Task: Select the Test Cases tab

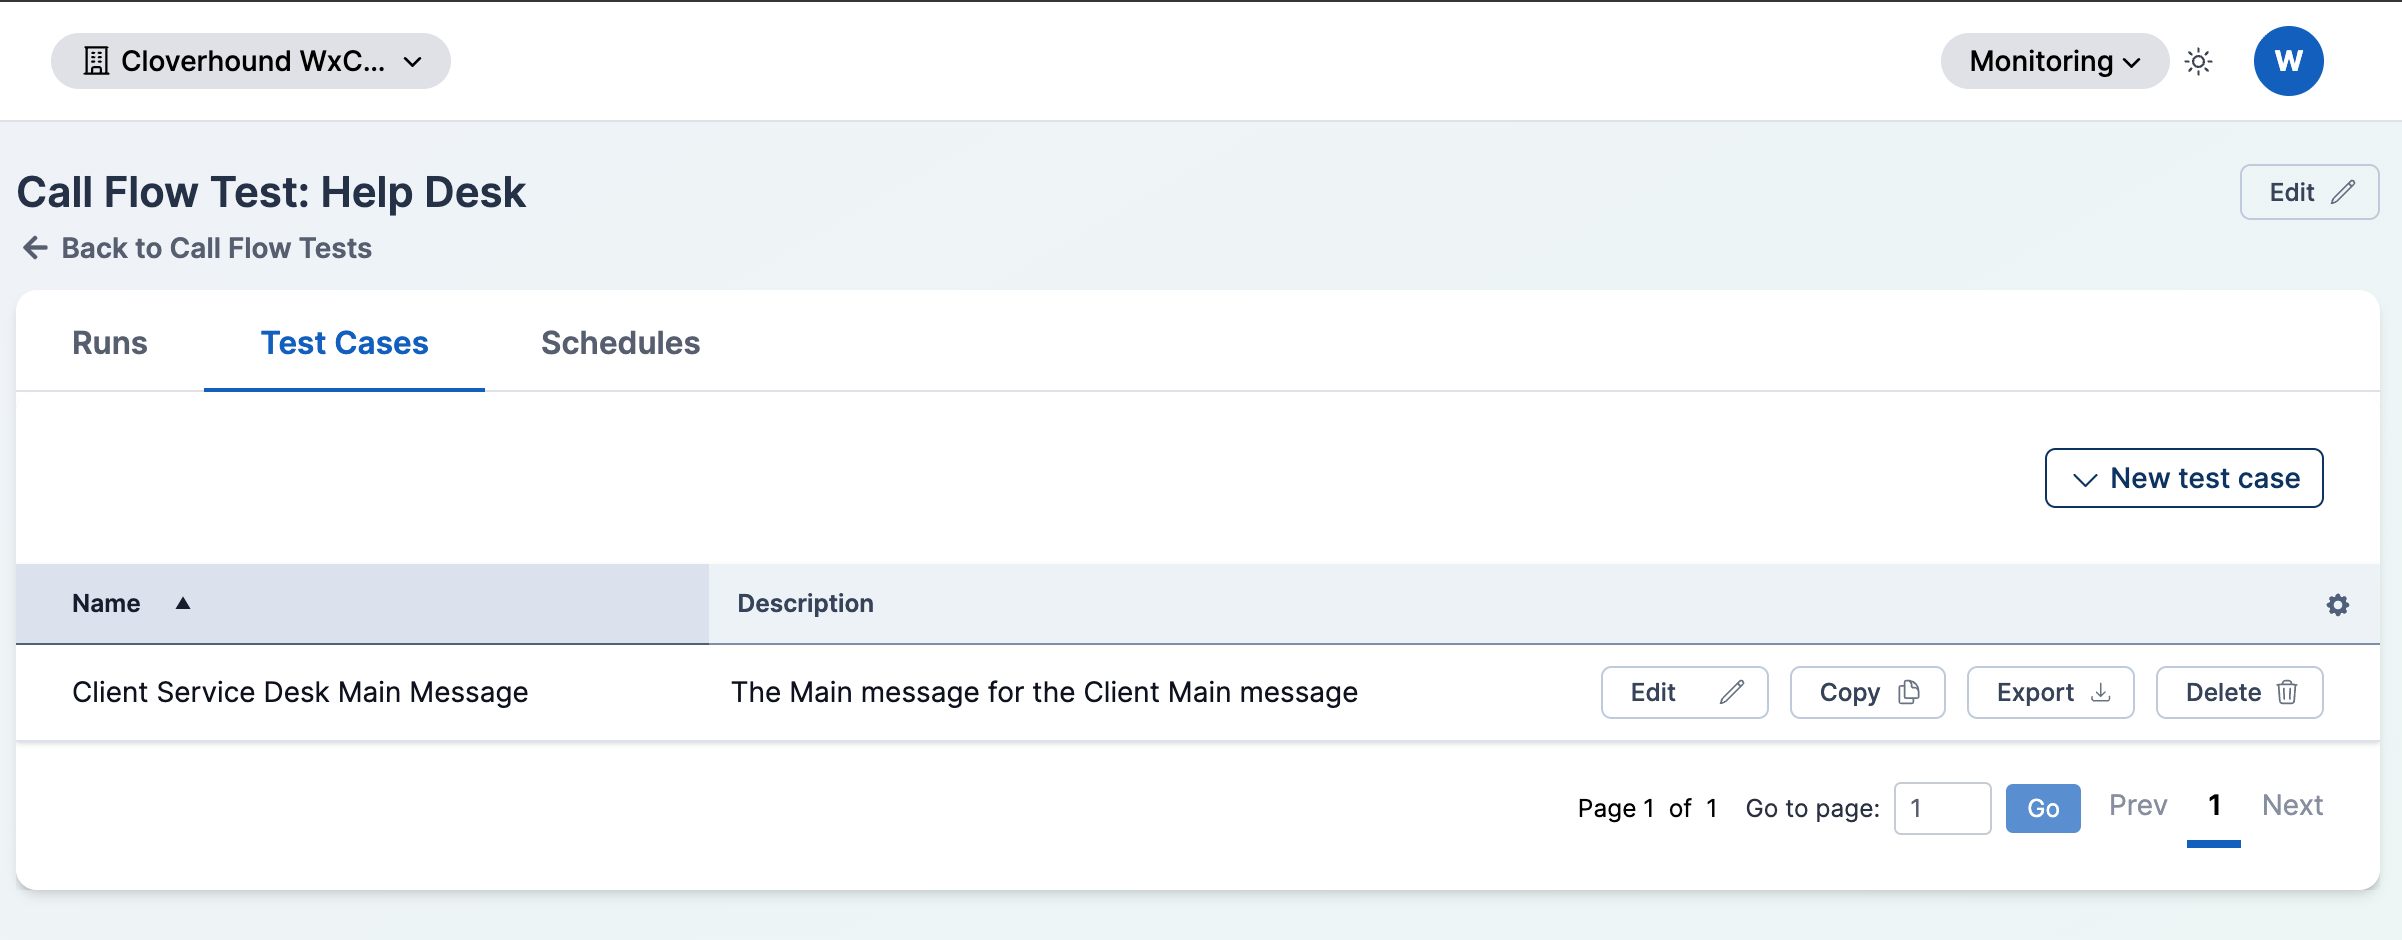Action: pyautogui.click(x=344, y=343)
